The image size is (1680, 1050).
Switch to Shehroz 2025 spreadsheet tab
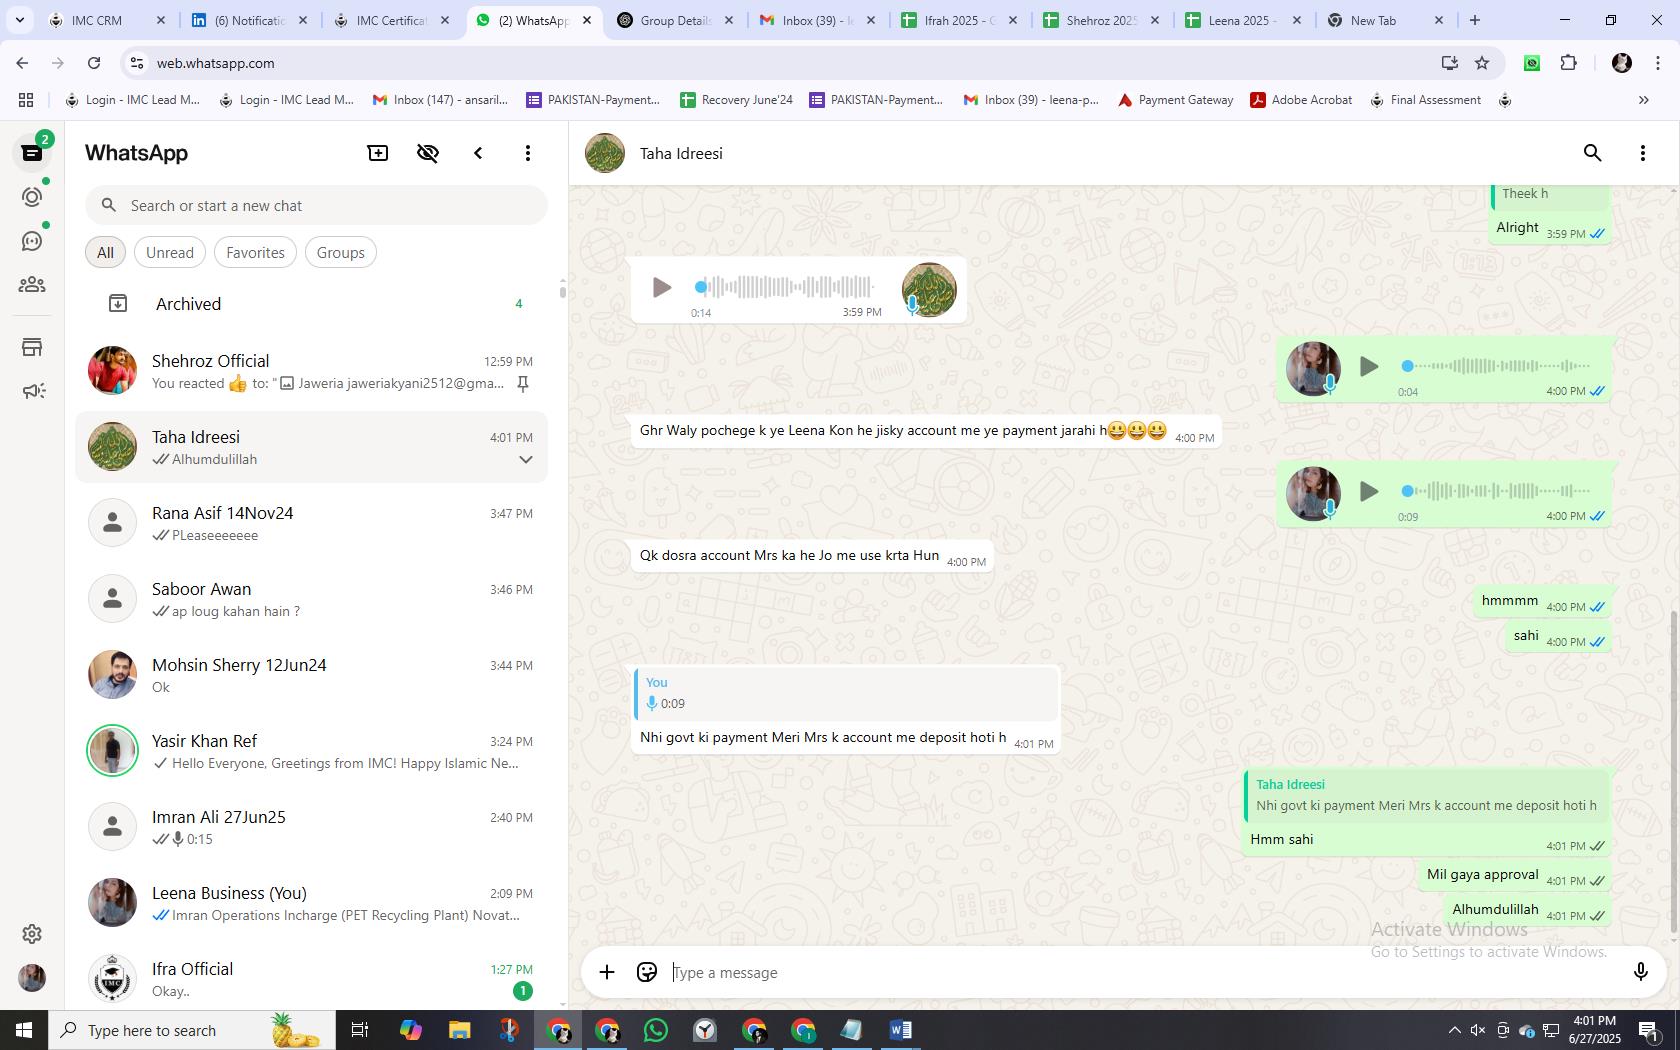[1101, 20]
